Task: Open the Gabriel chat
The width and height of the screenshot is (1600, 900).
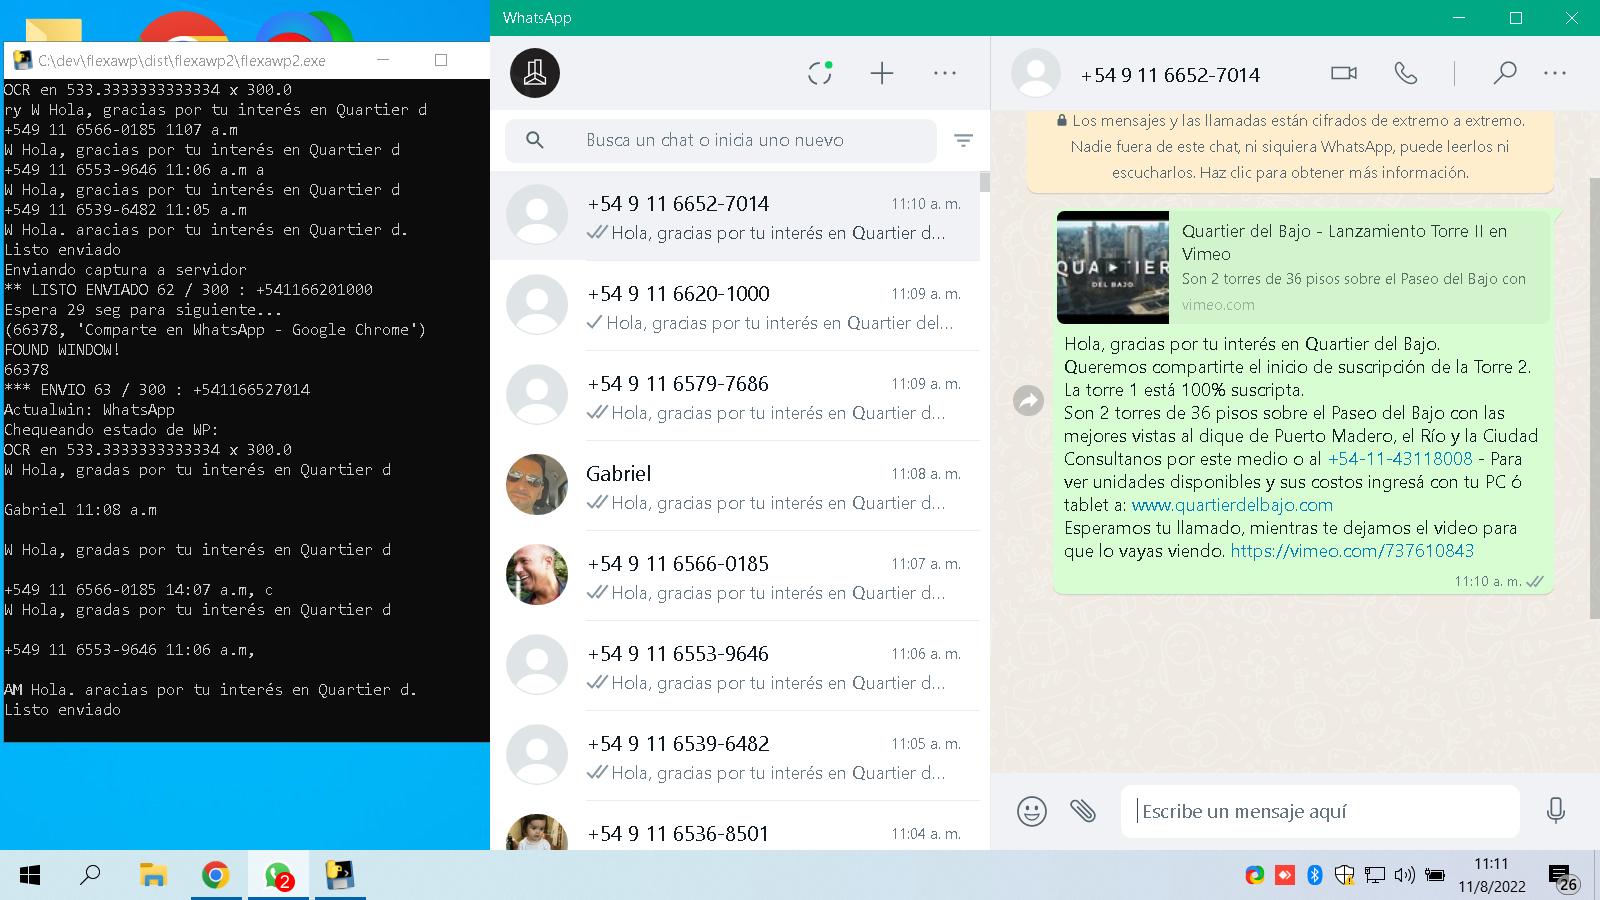Action: (x=735, y=487)
